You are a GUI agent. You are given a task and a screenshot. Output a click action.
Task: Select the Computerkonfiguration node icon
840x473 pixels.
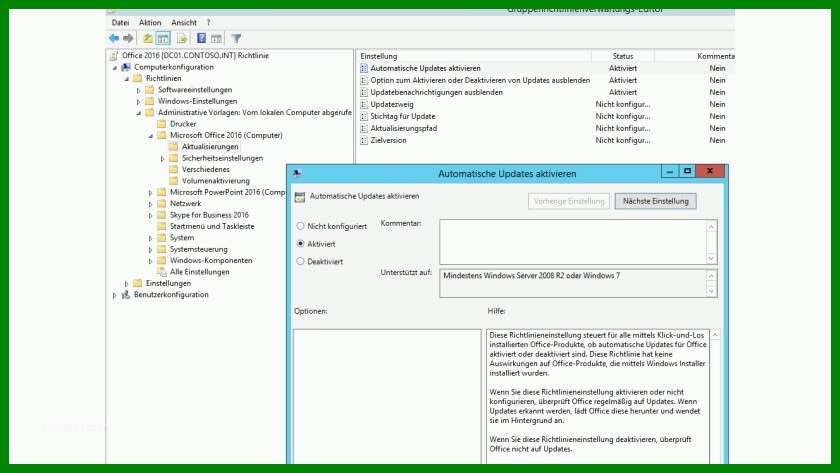click(x=126, y=67)
